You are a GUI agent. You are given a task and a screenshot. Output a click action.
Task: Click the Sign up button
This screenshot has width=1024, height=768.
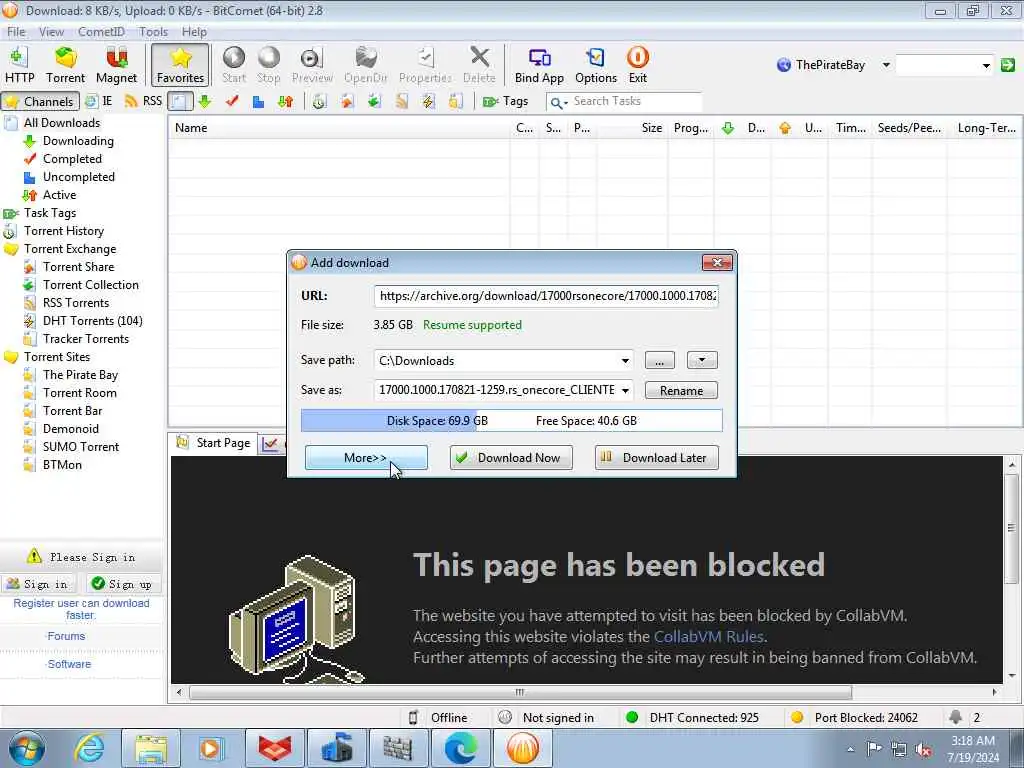122,584
